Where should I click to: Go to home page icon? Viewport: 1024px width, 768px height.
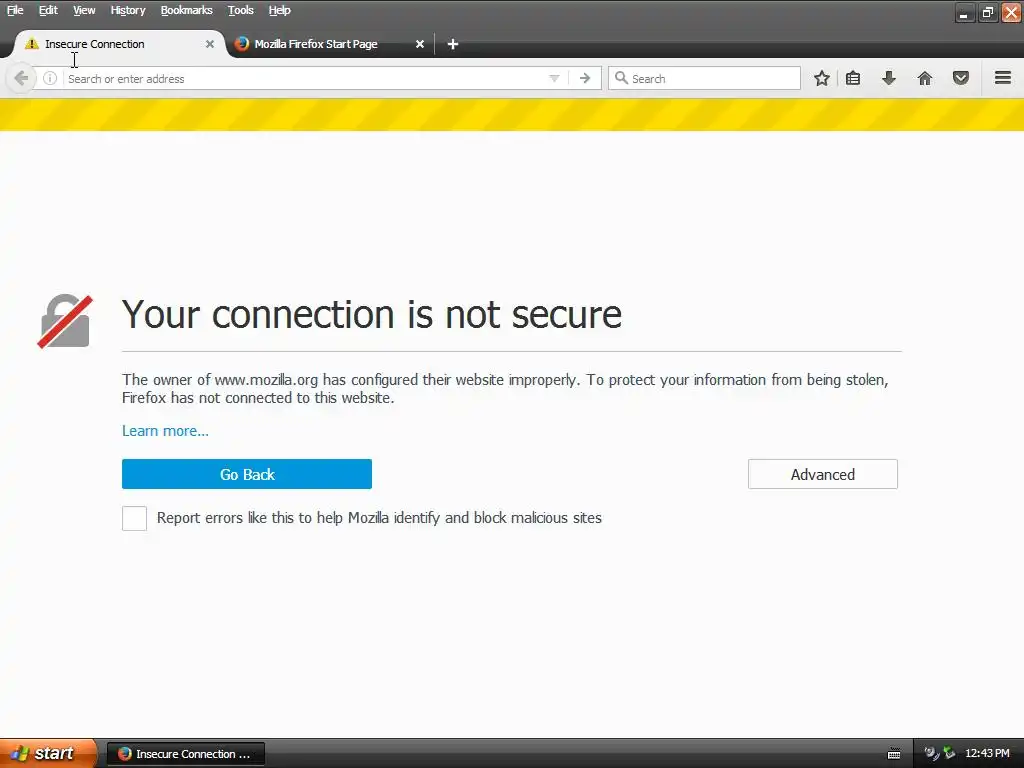coord(925,78)
